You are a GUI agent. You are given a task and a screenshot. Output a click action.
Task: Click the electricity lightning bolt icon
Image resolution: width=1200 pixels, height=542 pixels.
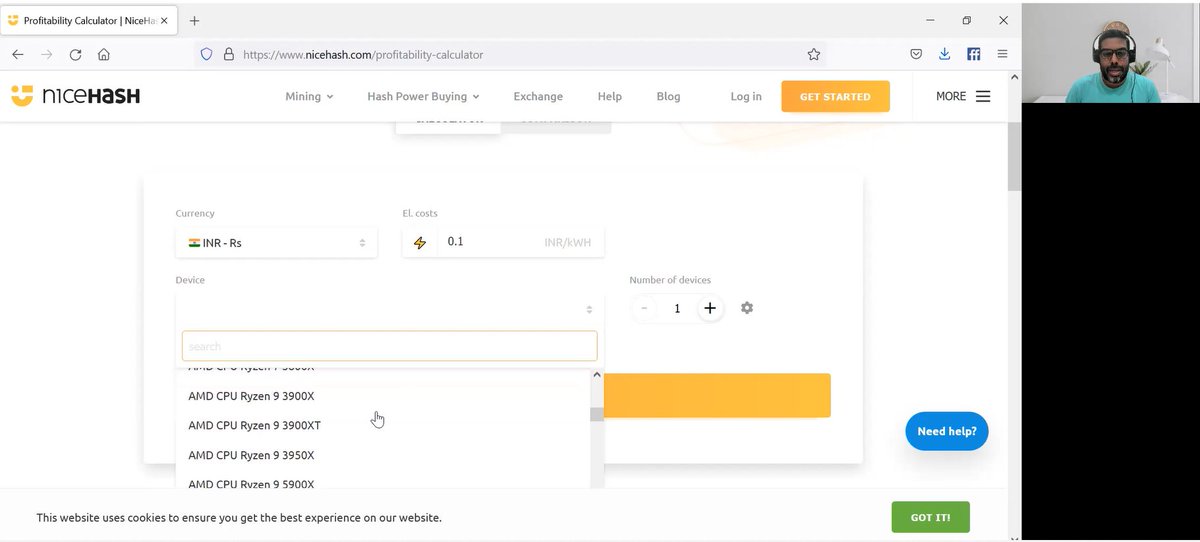click(419, 242)
